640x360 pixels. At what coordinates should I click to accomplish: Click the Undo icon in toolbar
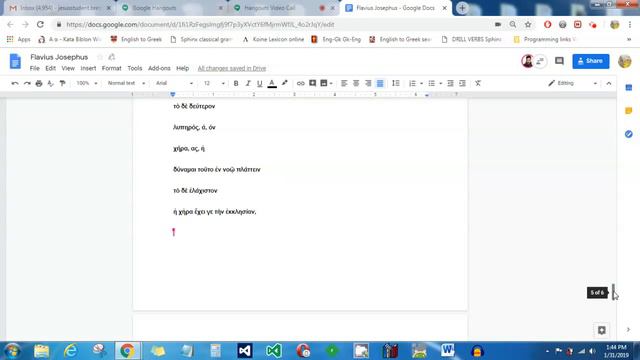pos(15,83)
